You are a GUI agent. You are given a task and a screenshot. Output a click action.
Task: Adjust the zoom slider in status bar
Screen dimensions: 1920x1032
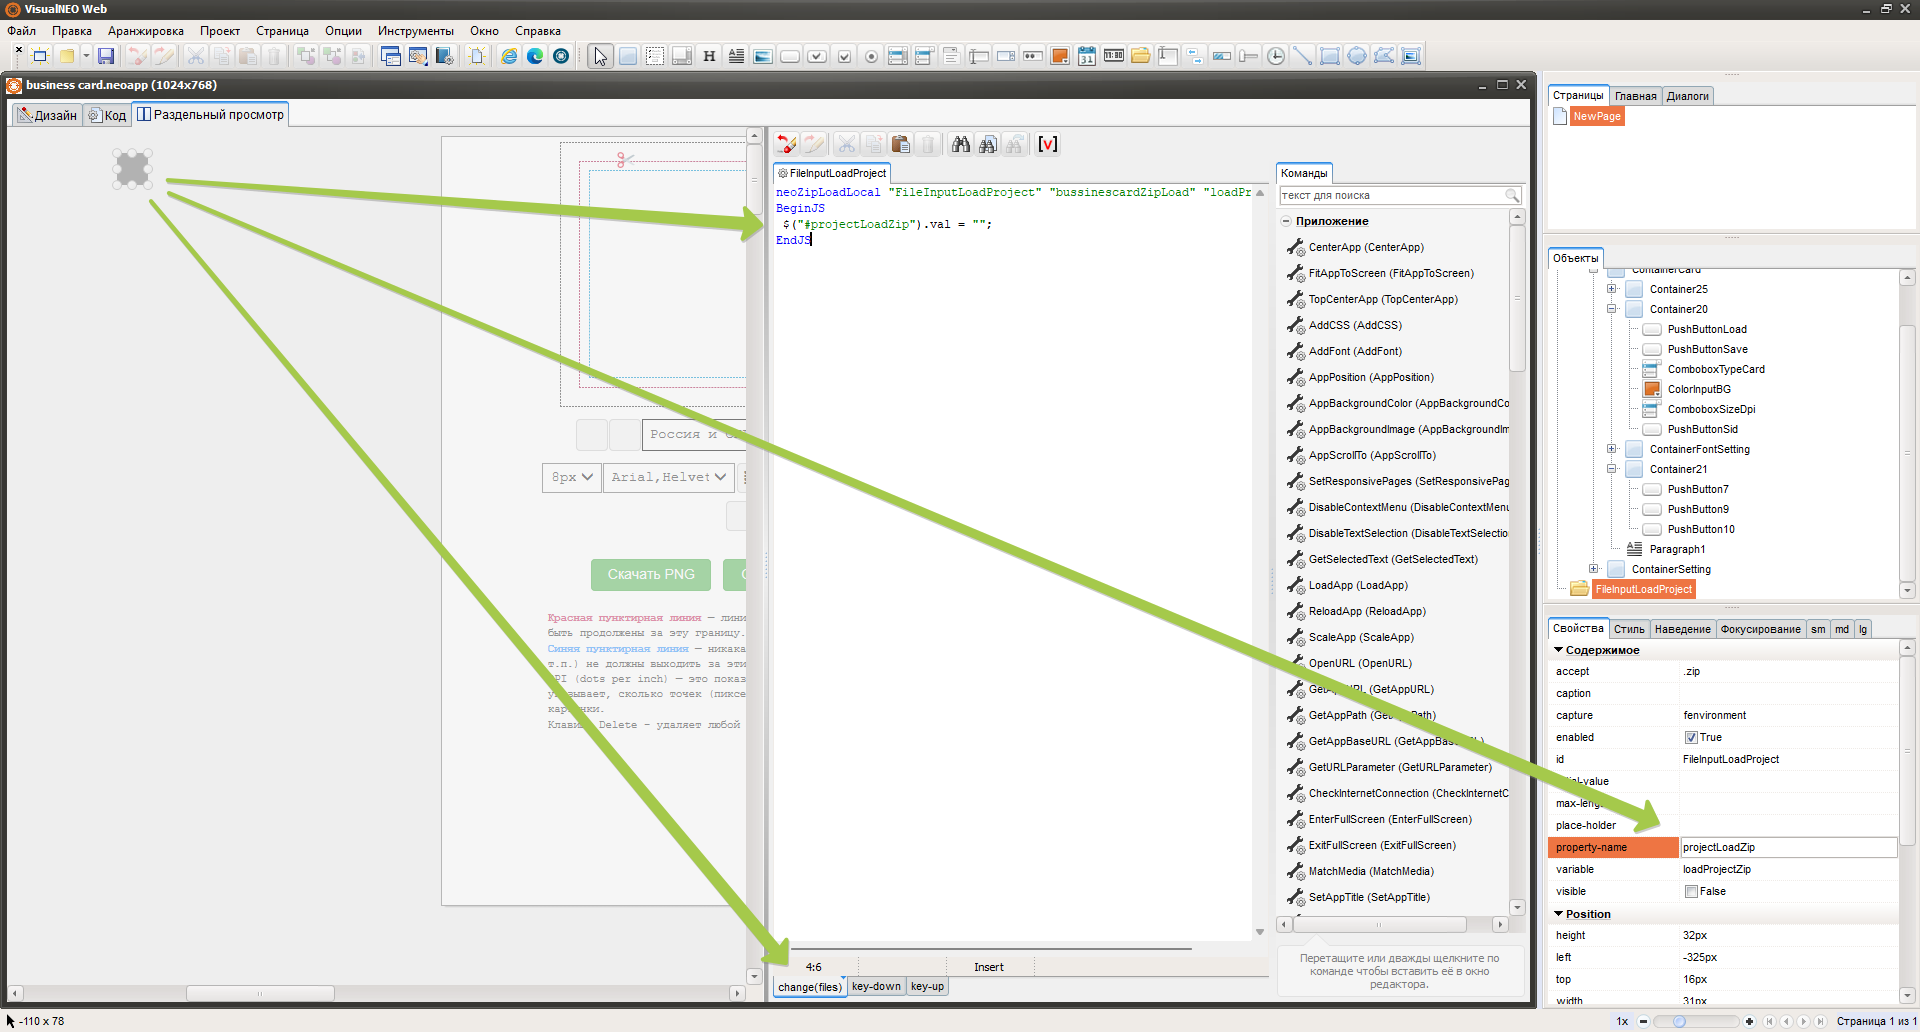1679,1022
